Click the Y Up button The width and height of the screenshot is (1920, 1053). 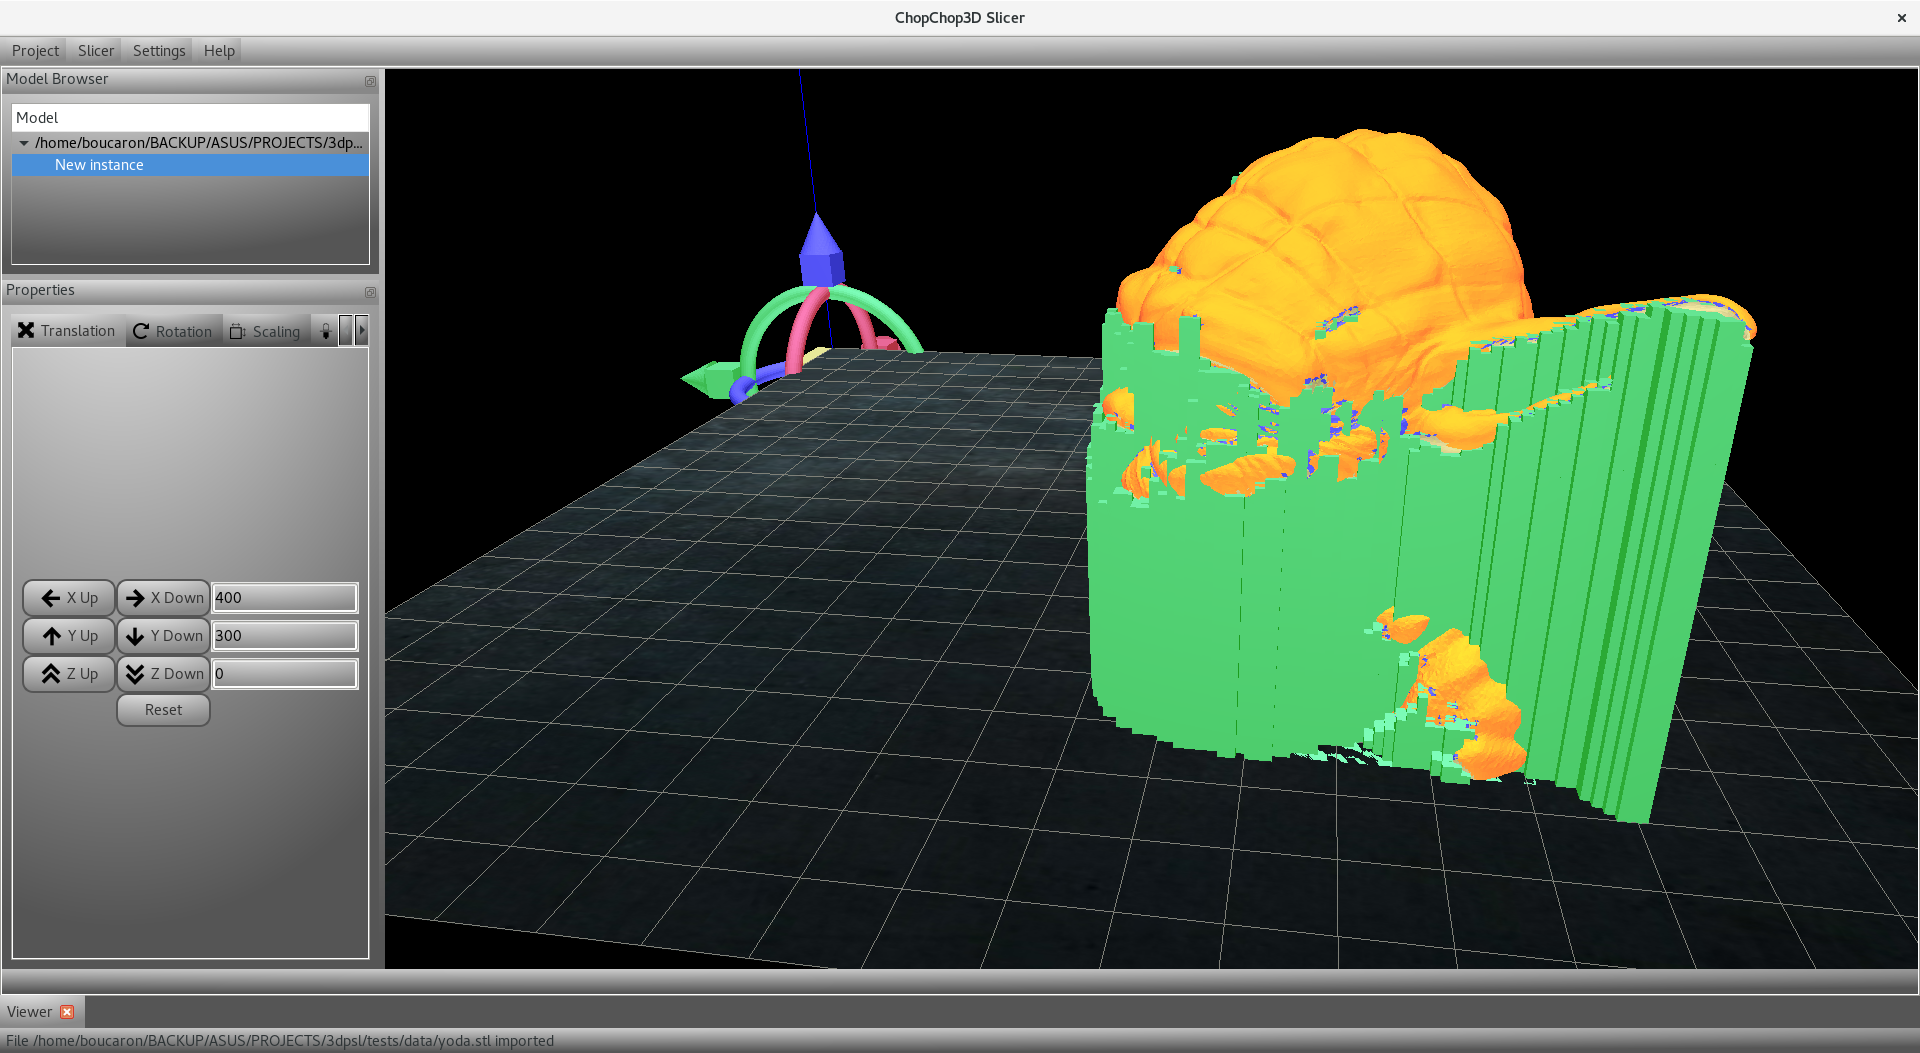point(69,636)
